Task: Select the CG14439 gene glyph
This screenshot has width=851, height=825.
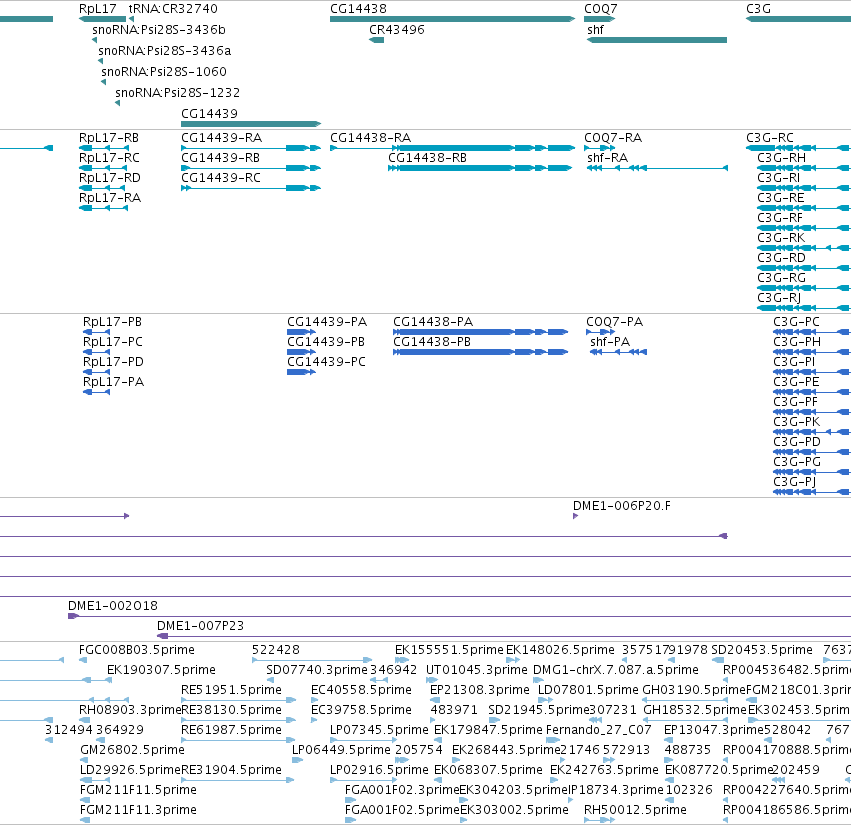Action: 251,124
